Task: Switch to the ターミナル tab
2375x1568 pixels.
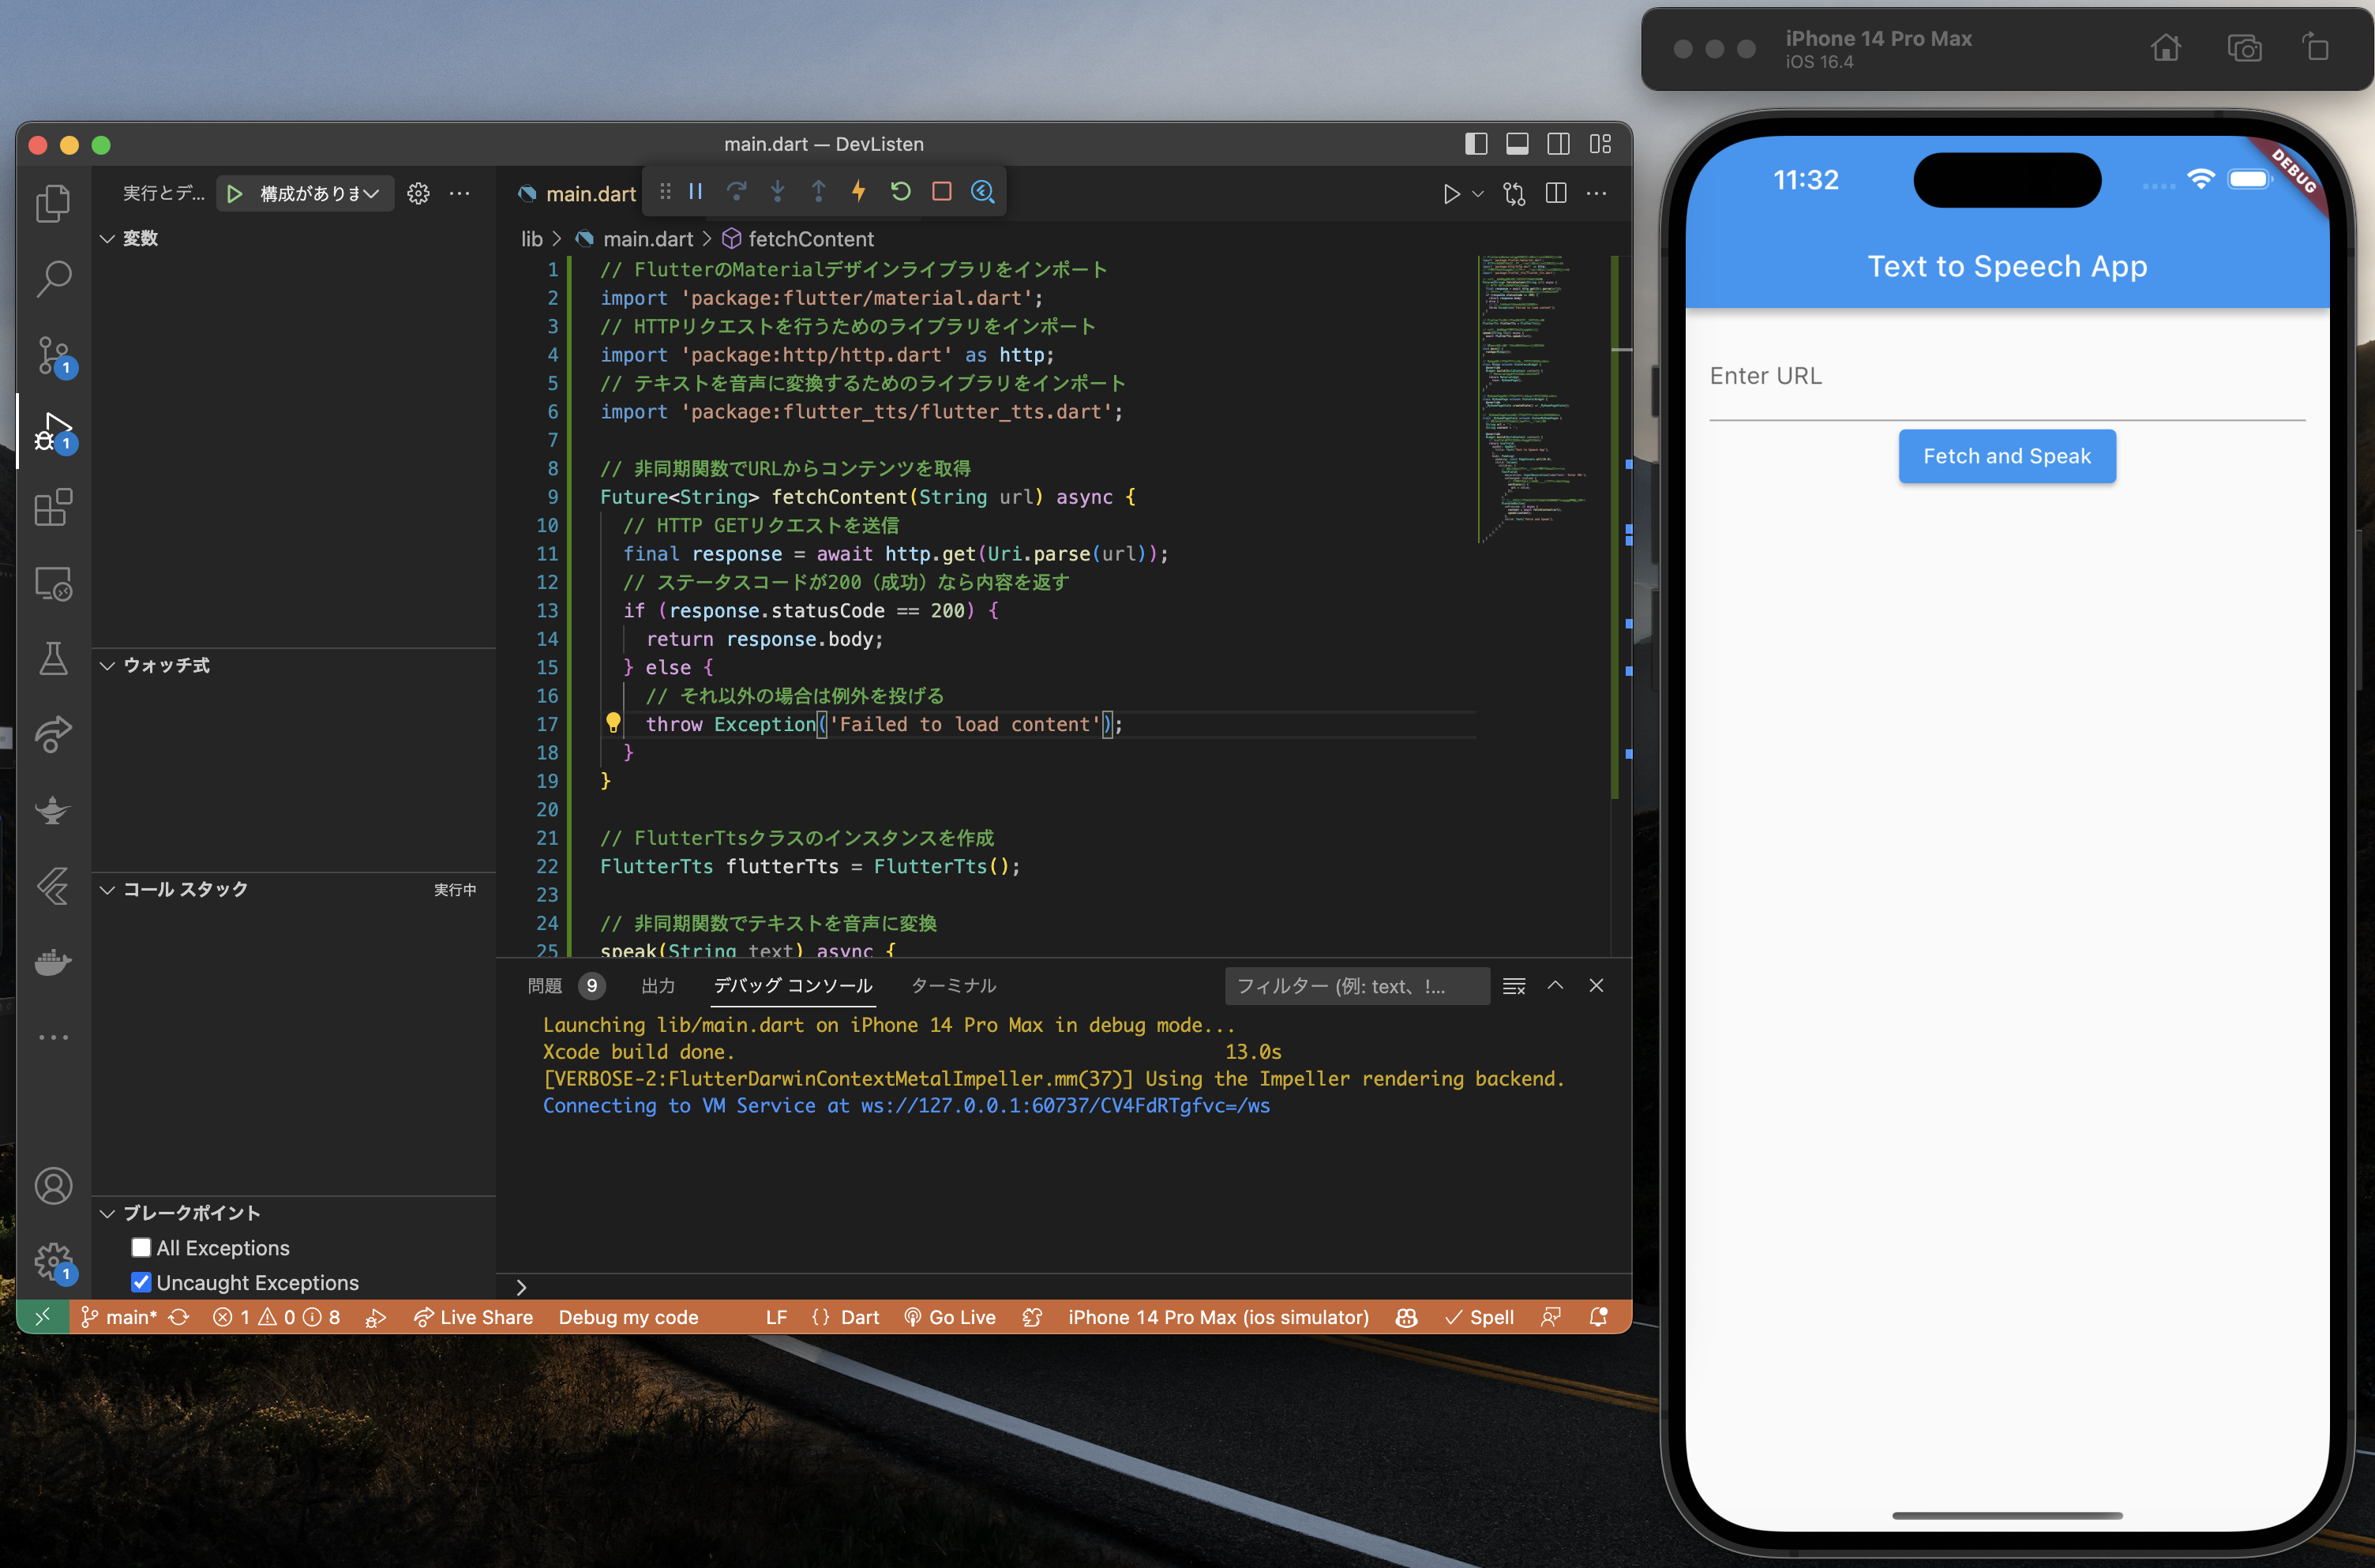Action: pos(952,986)
